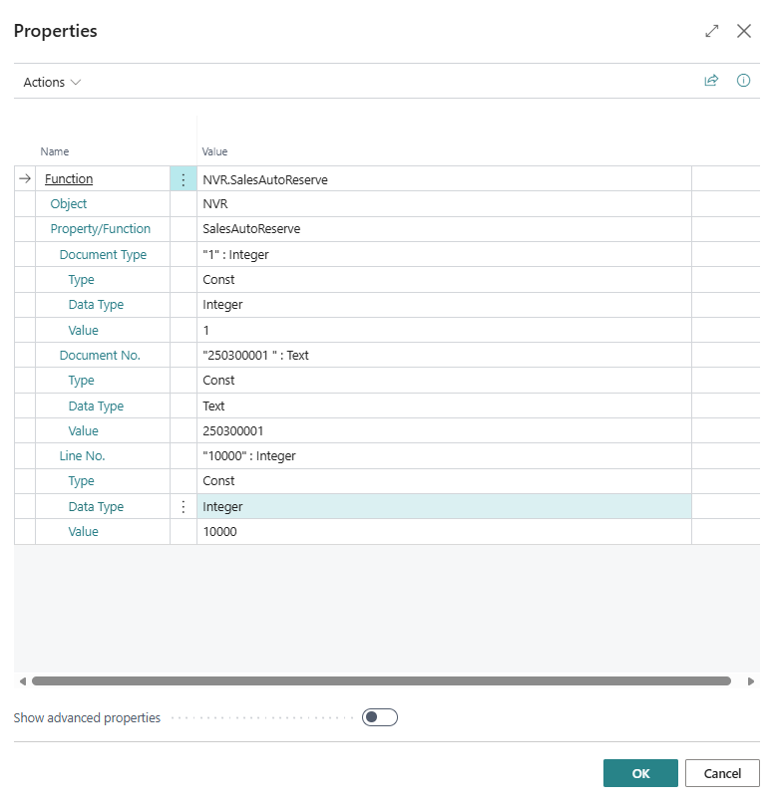
Task: Open the information icon next to Share
Action: tap(743, 81)
